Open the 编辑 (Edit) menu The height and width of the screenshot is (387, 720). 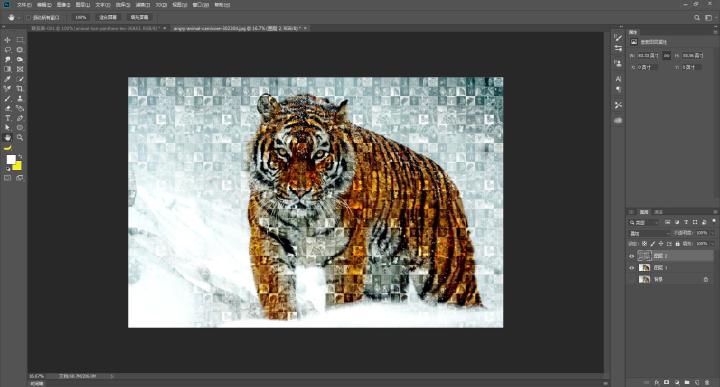point(44,5)
